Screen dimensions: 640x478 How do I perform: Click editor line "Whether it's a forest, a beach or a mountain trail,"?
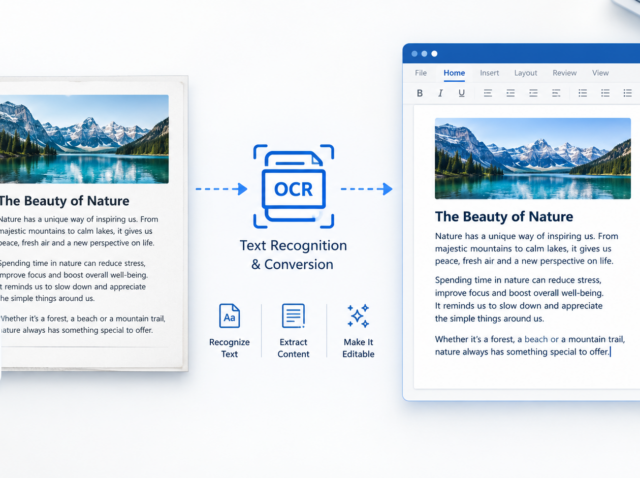(x=530, y=339)
